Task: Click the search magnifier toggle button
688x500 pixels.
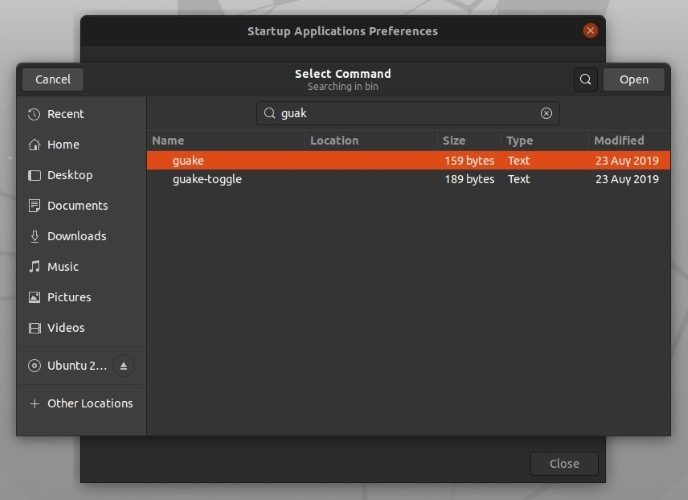Action: (x=586, y=80)
